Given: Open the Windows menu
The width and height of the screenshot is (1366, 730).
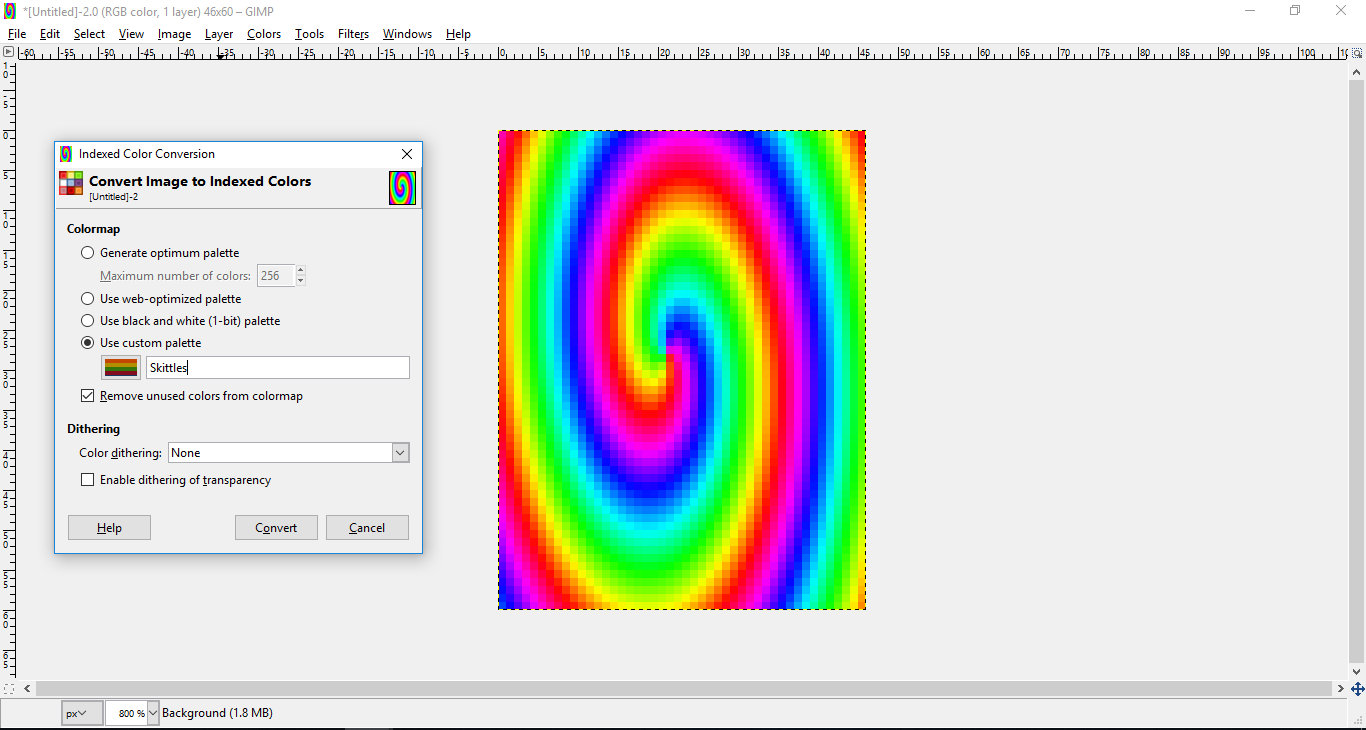Looking at the screenshot, I should point(407,34).
